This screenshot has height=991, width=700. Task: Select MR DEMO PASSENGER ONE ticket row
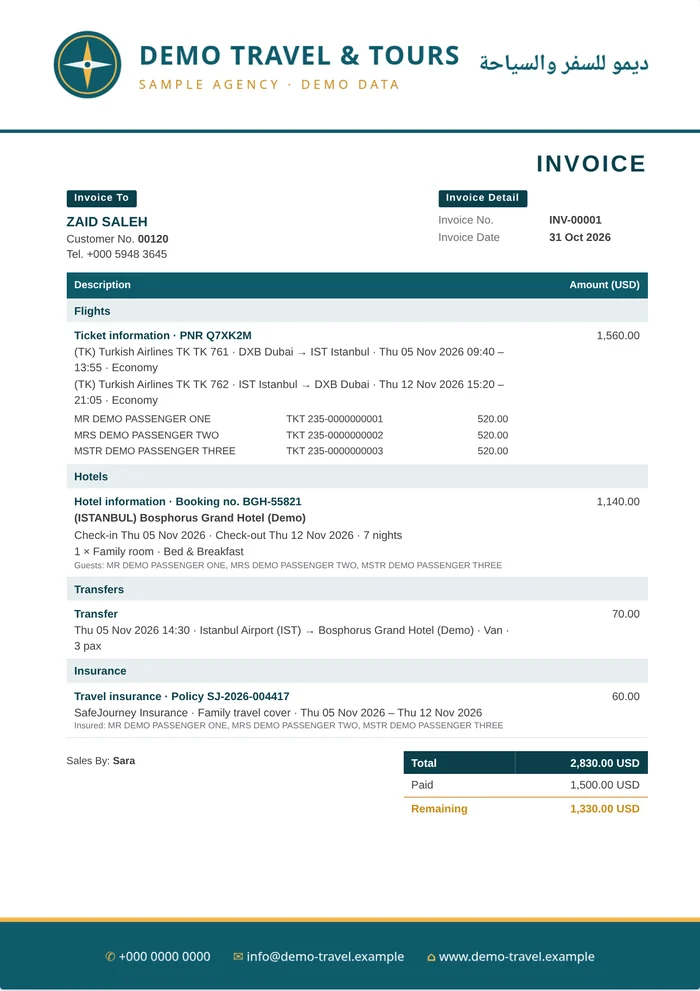coord(291,419)
